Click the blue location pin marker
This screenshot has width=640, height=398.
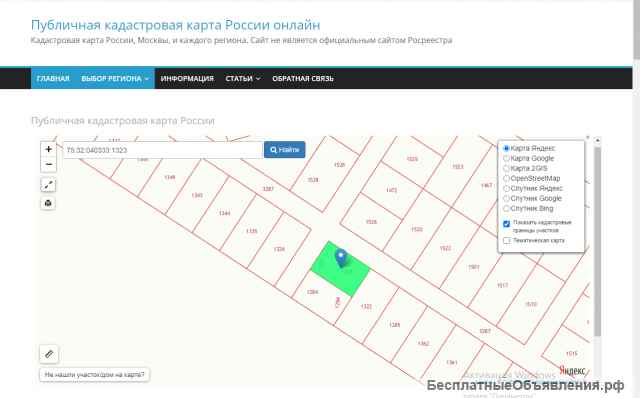341,258
